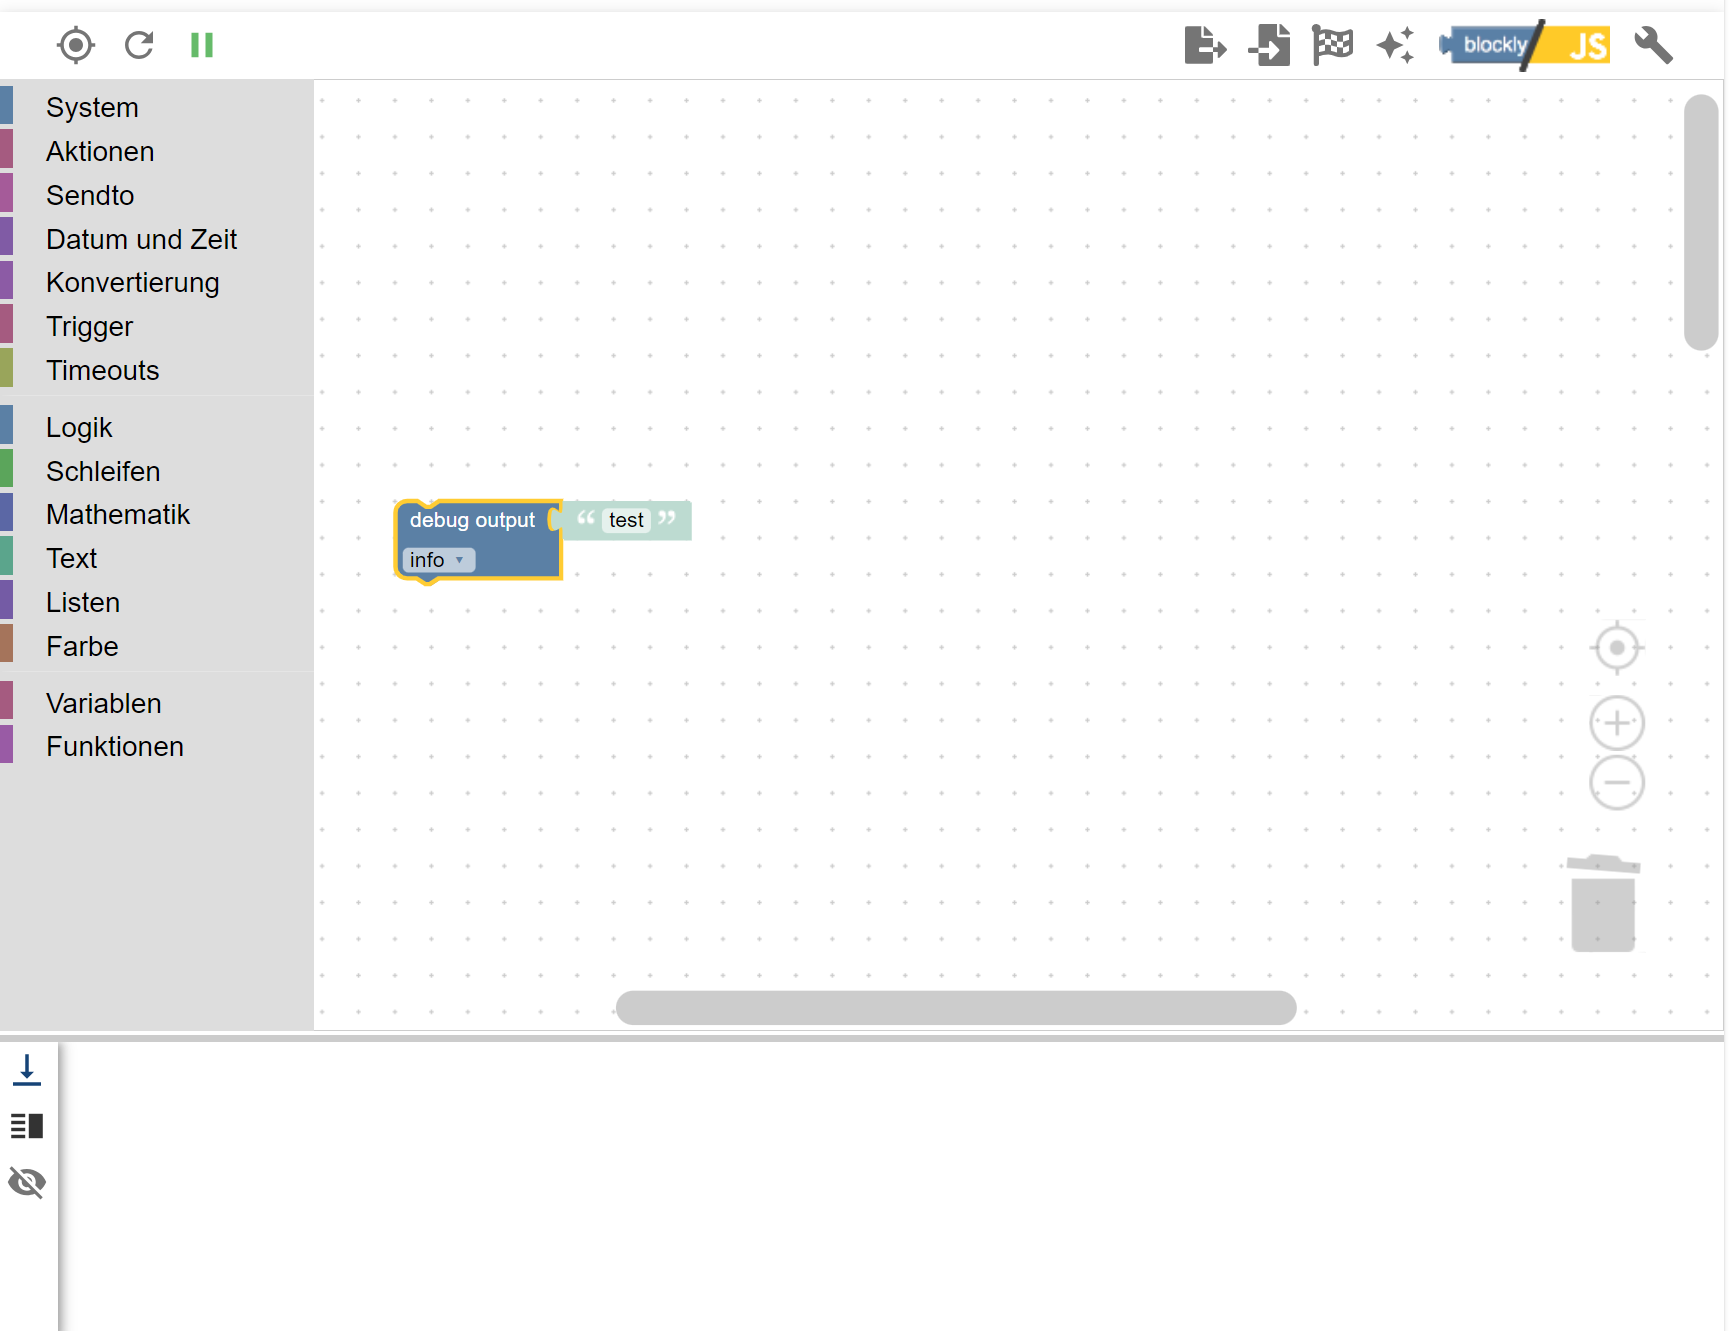Zoom in with the plus circle icon

click(1617, 723)
